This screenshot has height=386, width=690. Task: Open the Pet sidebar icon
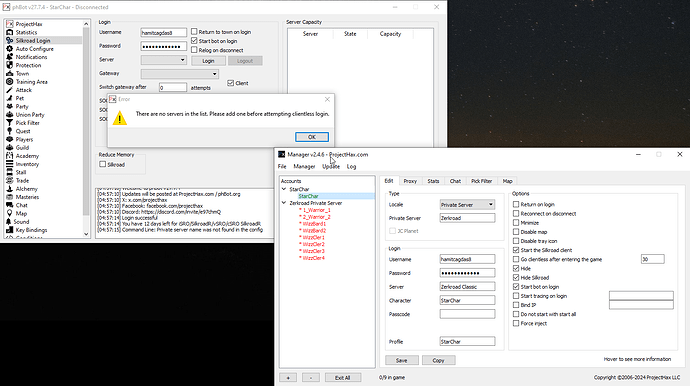(10, 98)
